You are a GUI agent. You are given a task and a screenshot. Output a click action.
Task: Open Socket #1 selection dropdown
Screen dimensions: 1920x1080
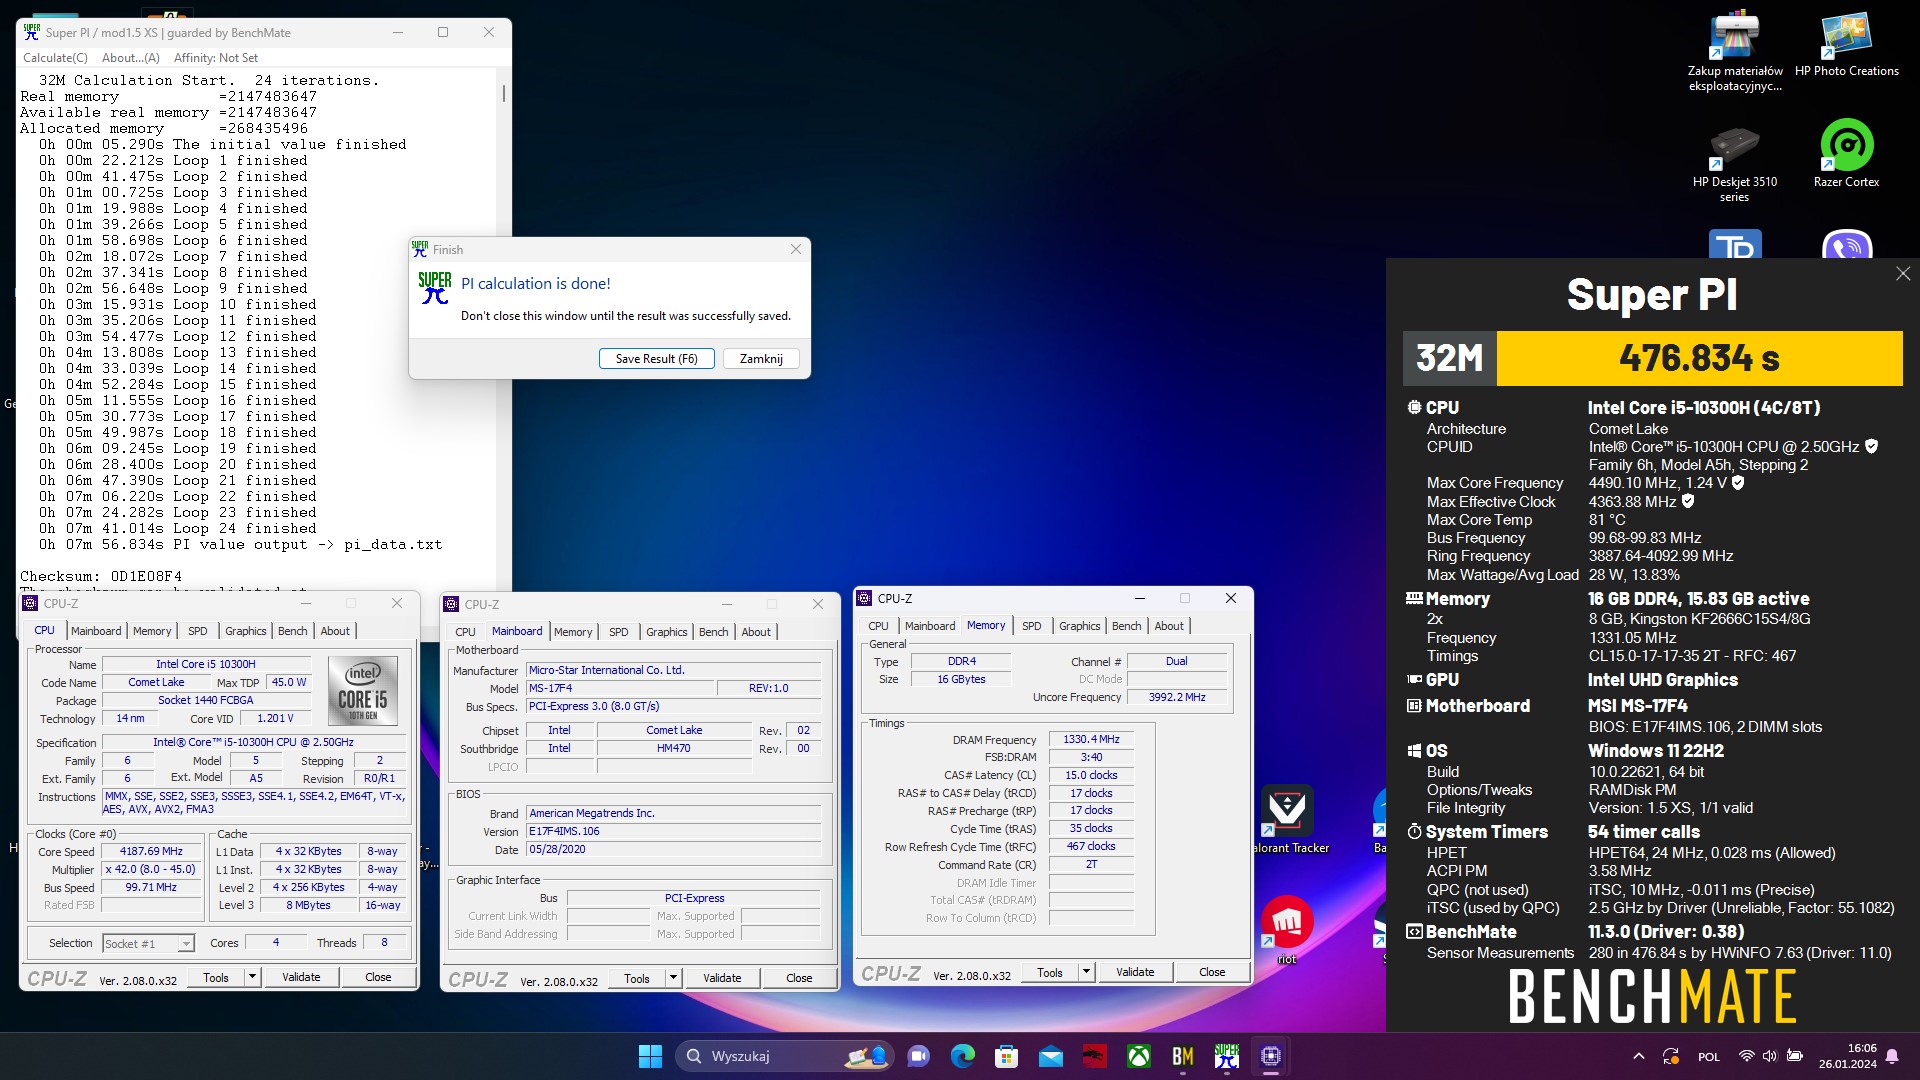148,943
